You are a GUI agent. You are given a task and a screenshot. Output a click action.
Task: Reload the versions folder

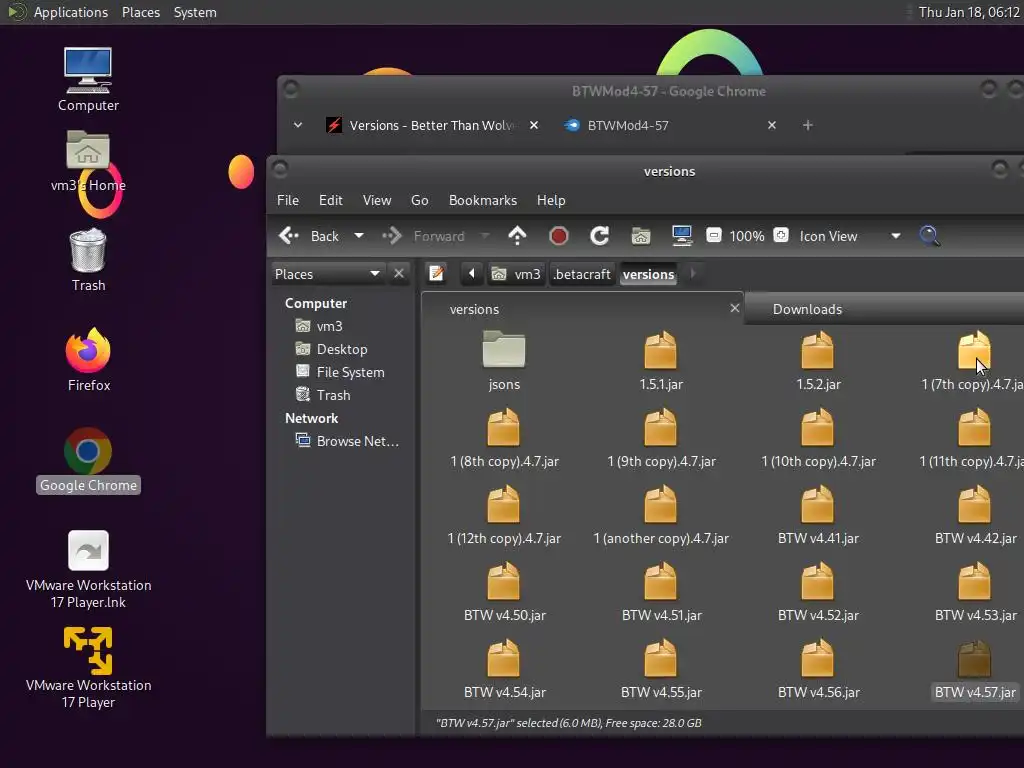[600, 236]
